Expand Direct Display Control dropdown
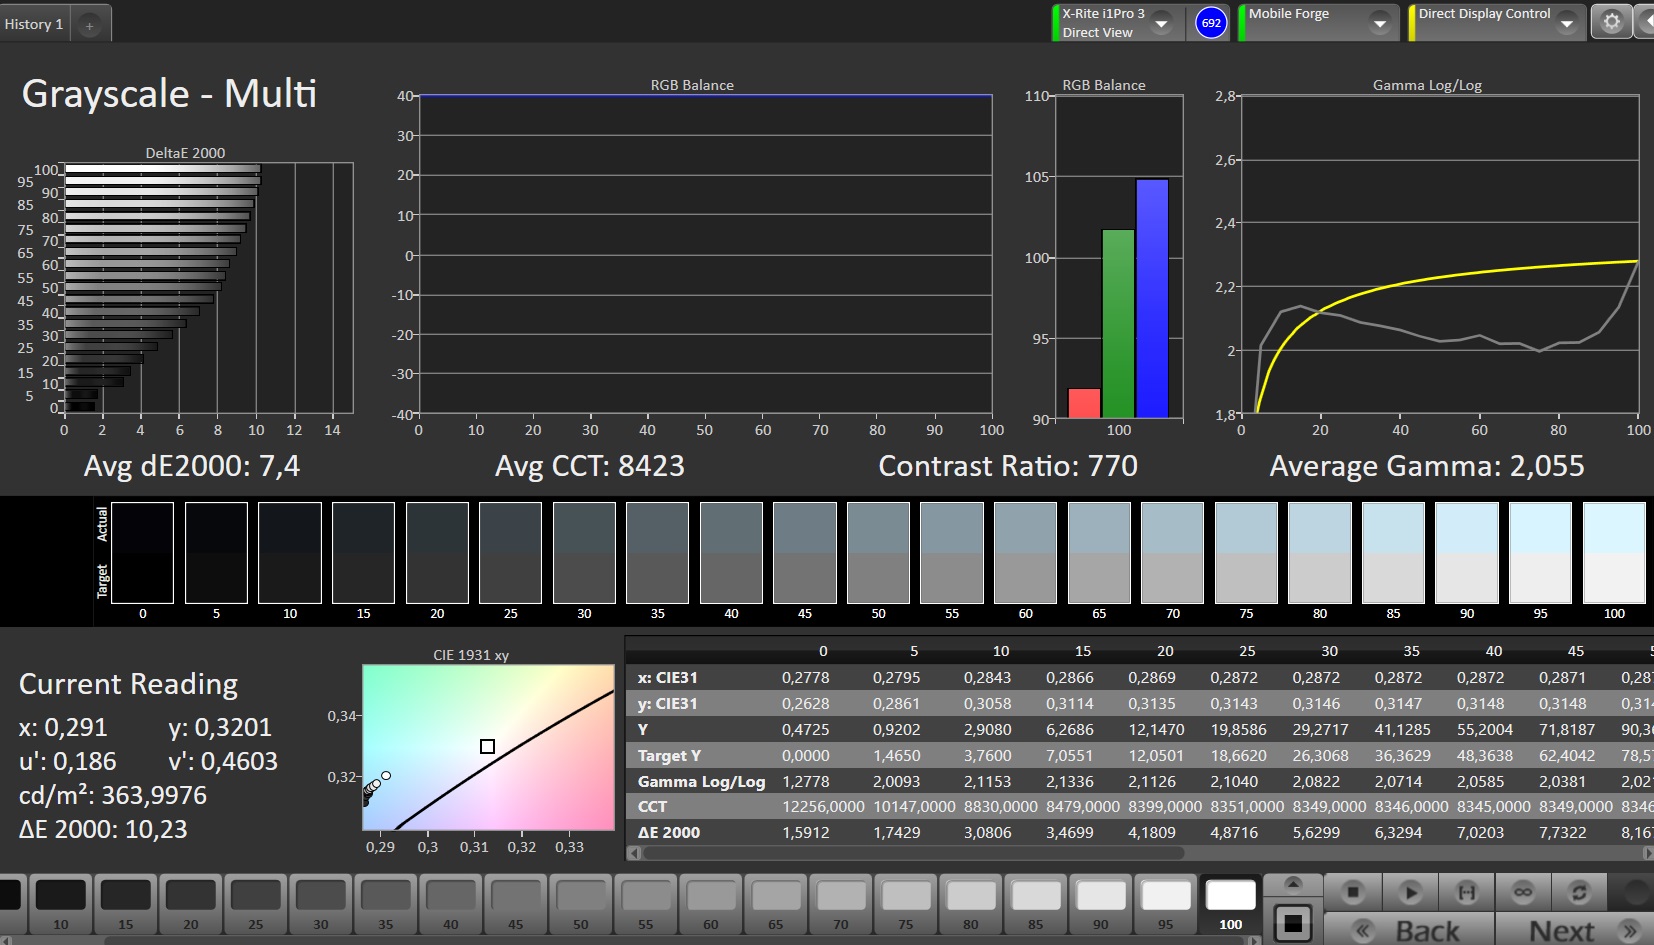1654x945 pixels. click(1567, 23)
